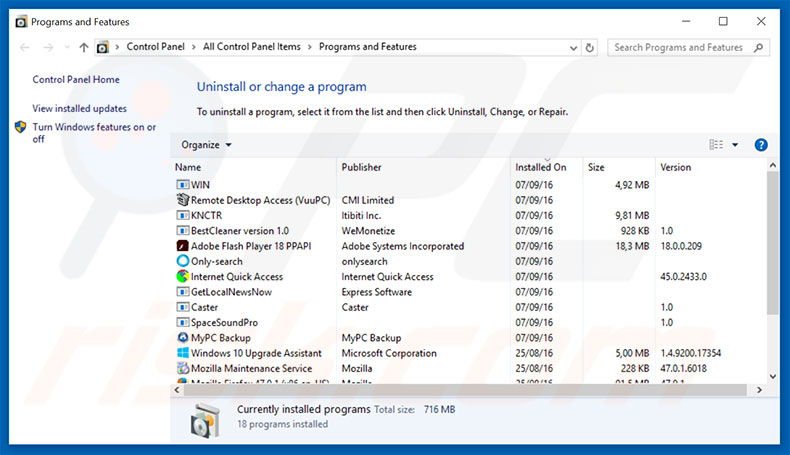Click the Remote Desktop Access (VuuPC) icon
Screen dimensions: 790x455
coord(182,200)
